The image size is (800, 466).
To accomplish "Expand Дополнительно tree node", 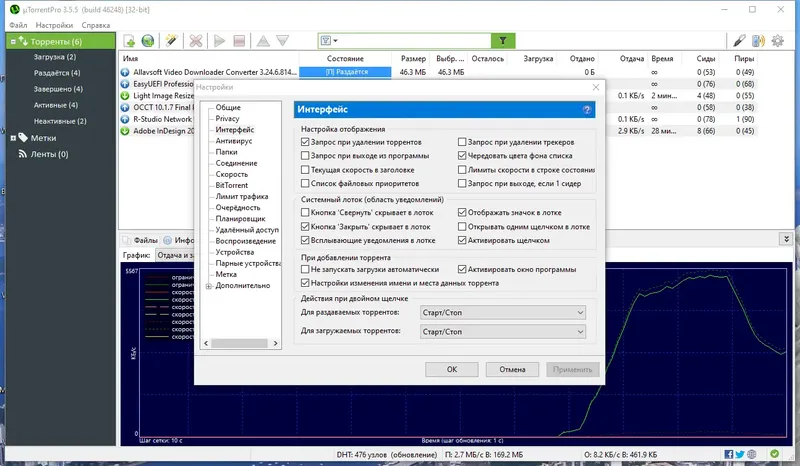I will (209, 286).
